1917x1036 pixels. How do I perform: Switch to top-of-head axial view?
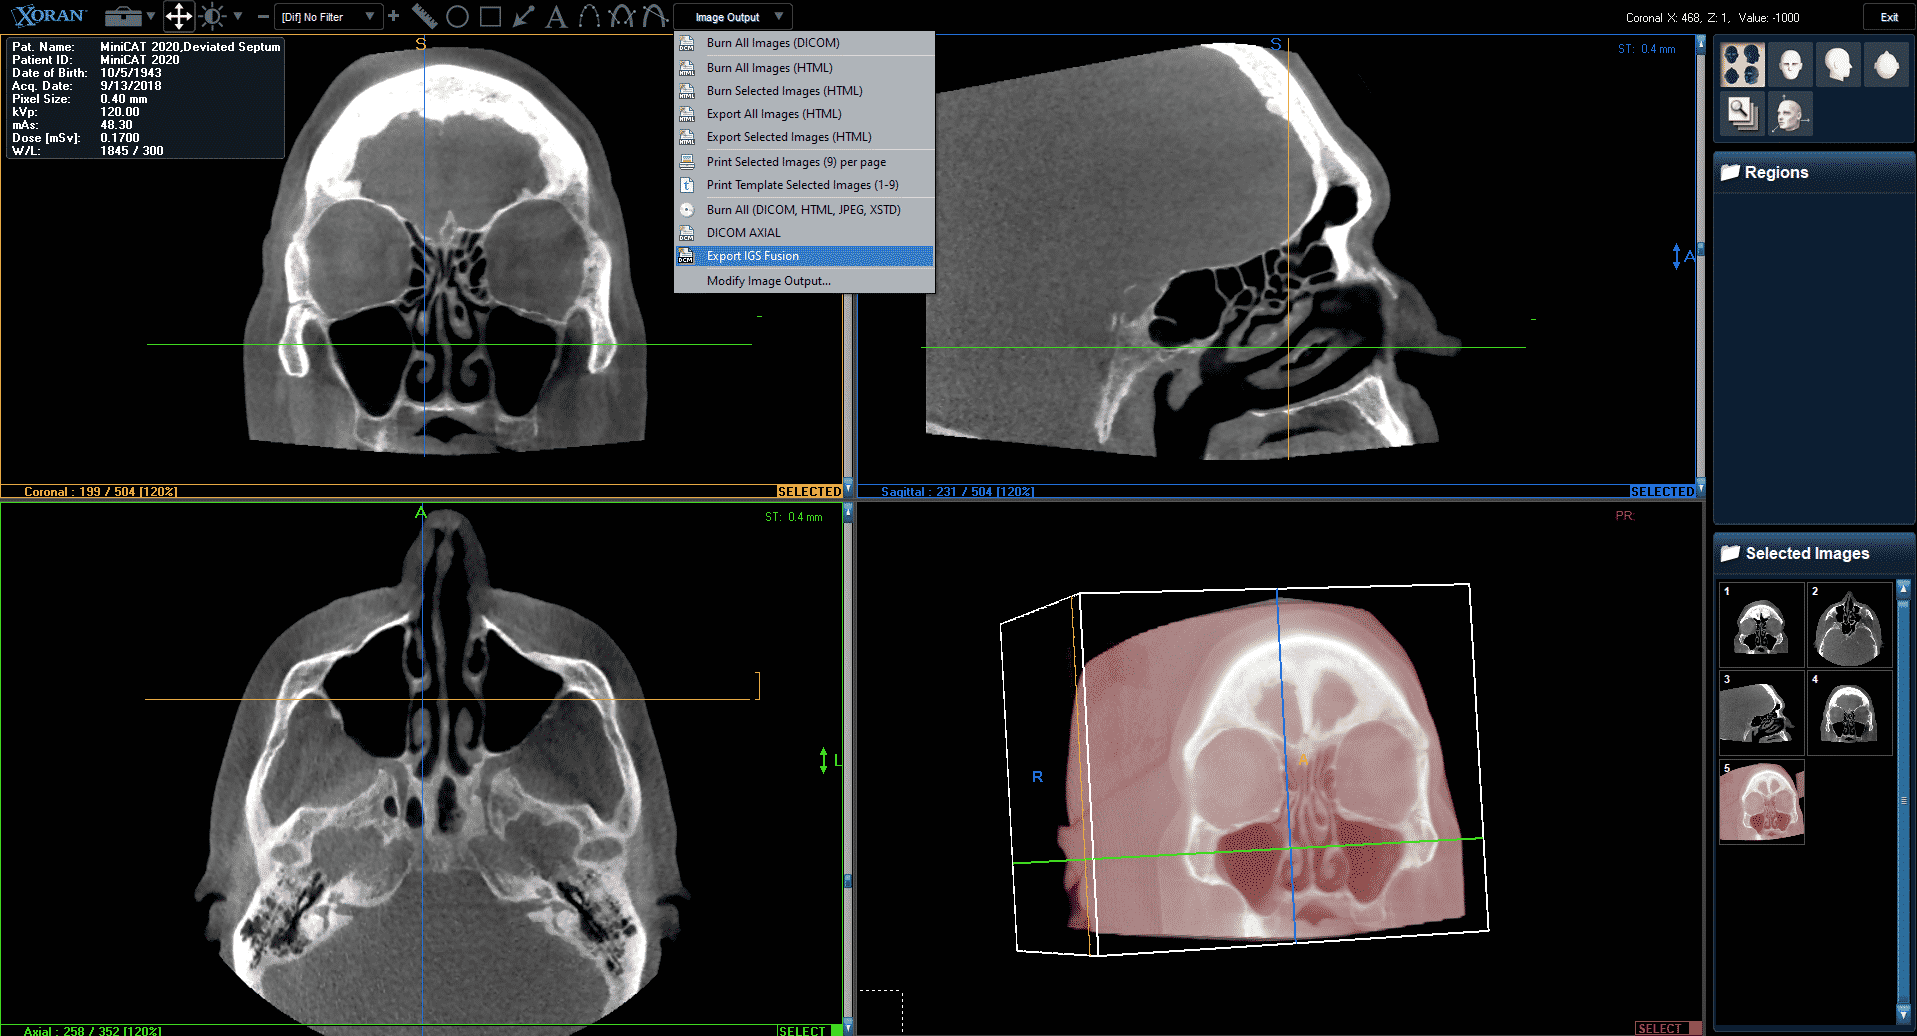tap(1886, 64)
